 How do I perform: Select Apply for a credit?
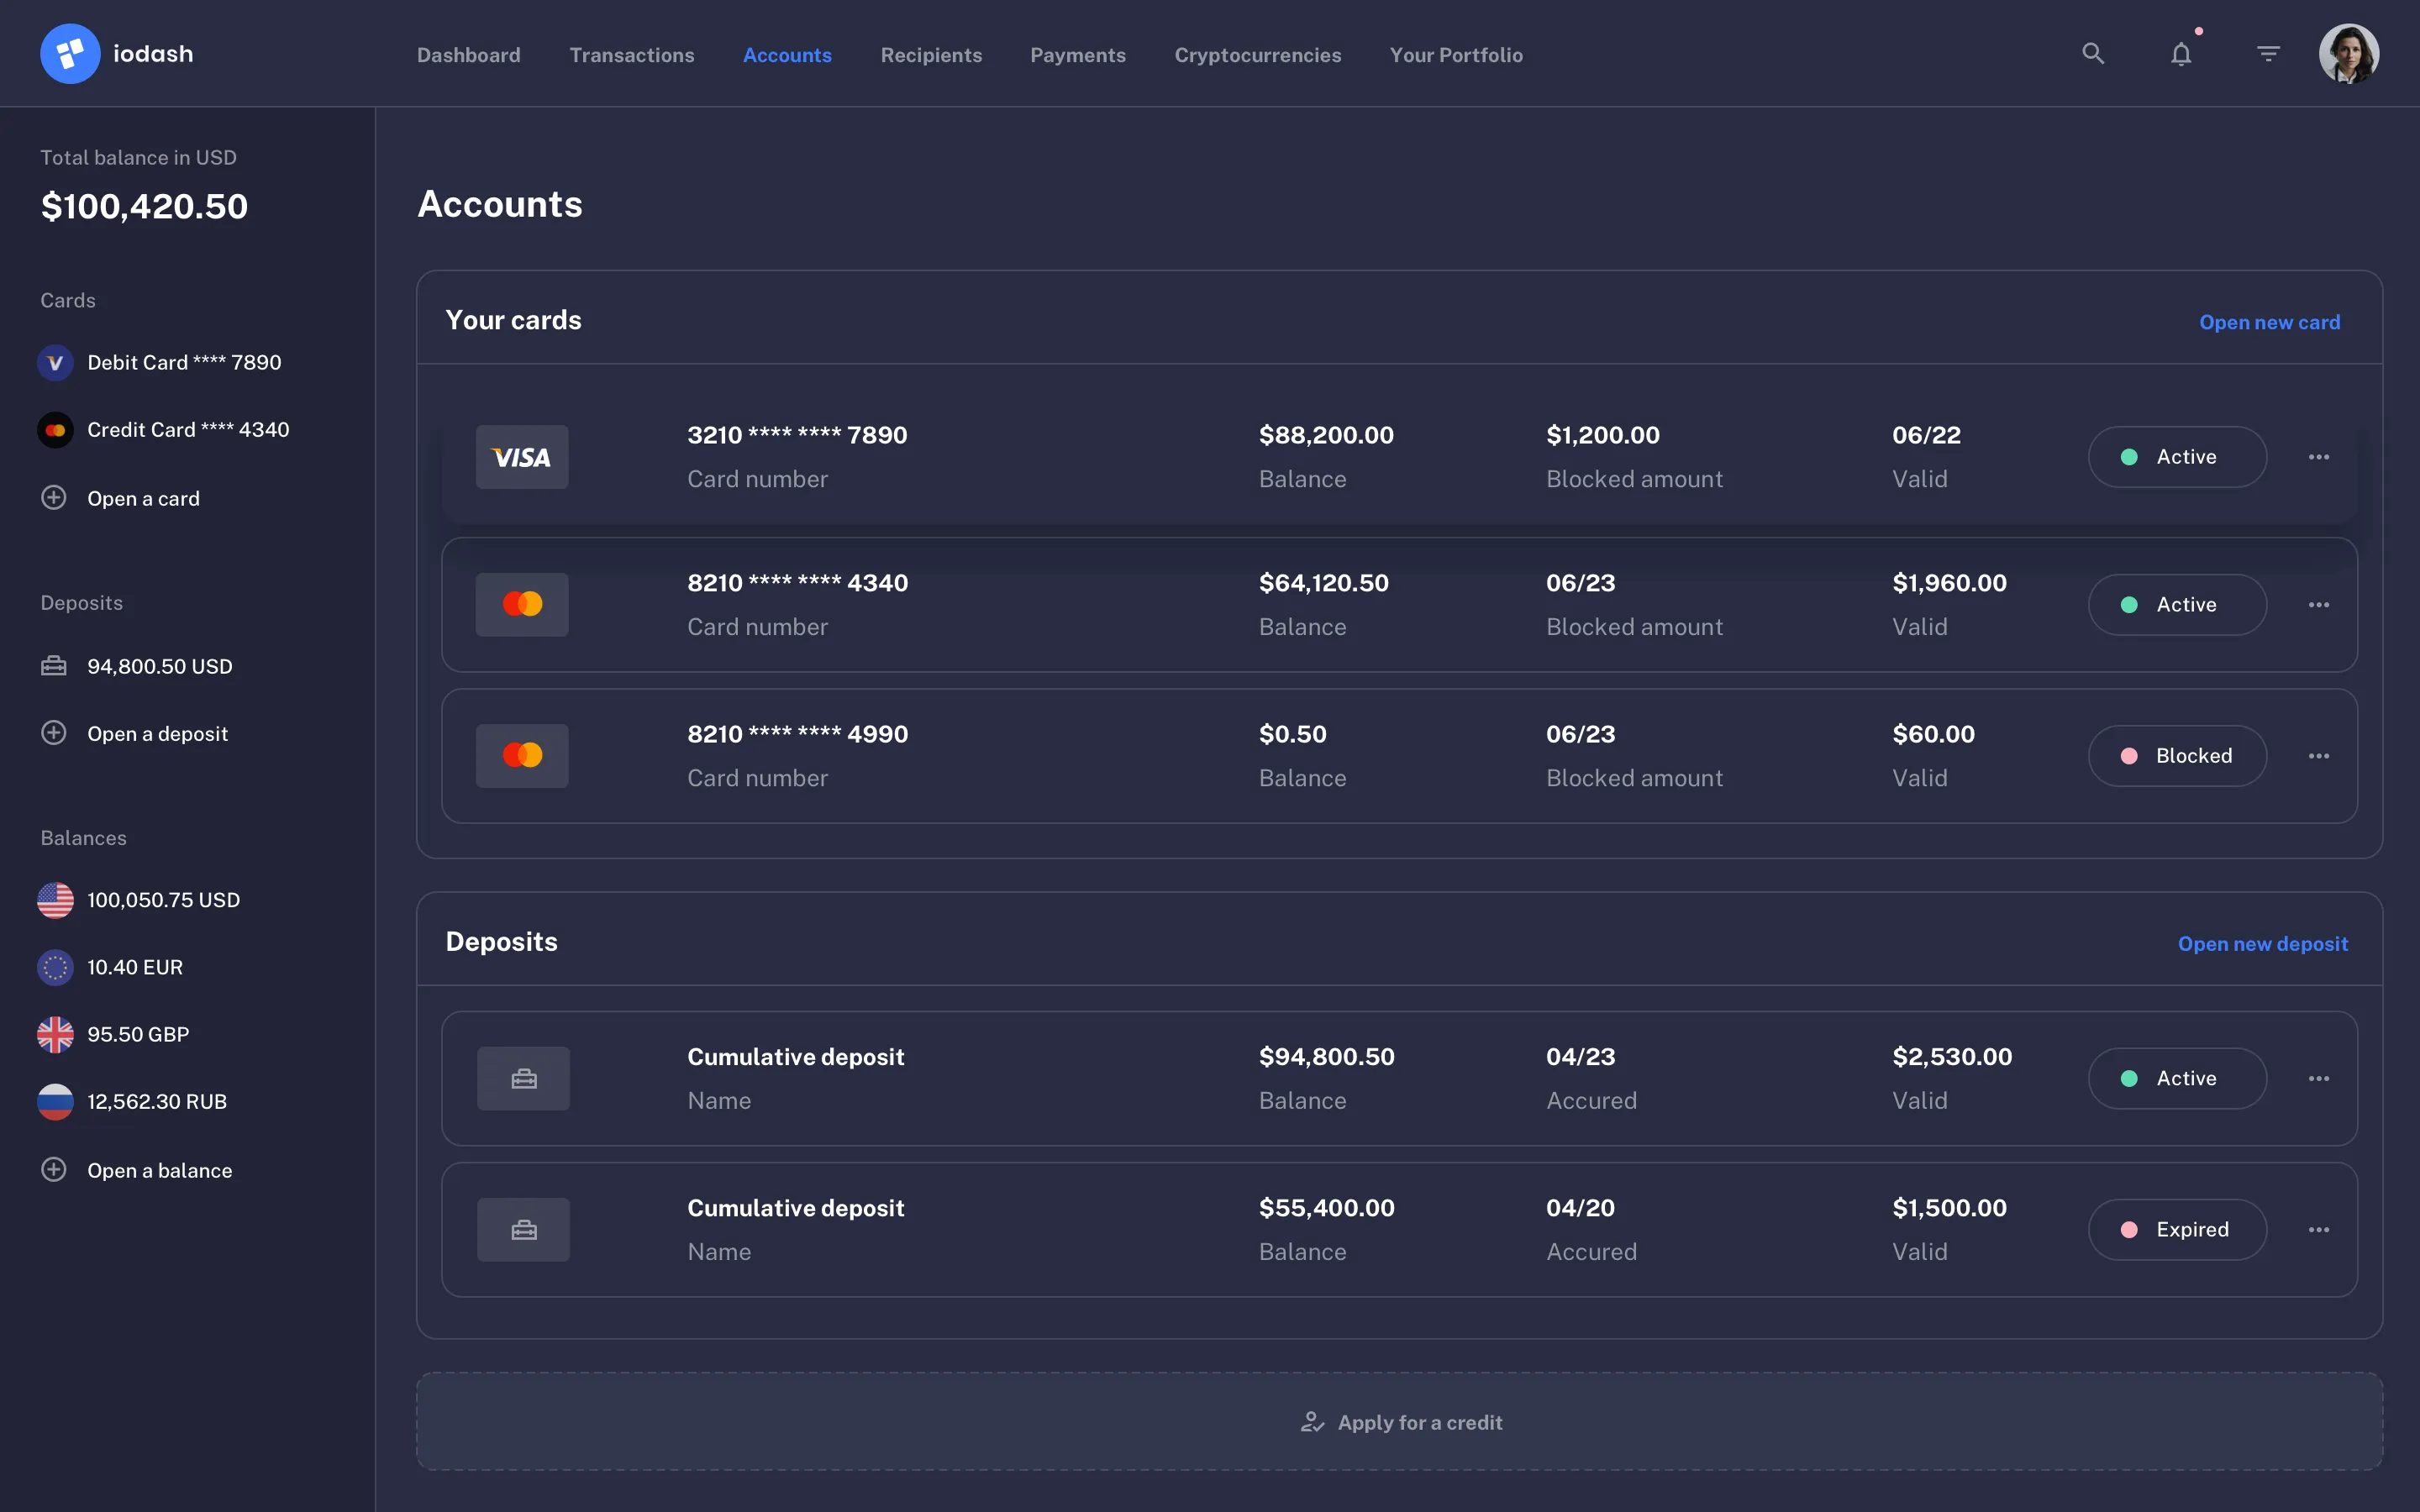[1400, 1421]
